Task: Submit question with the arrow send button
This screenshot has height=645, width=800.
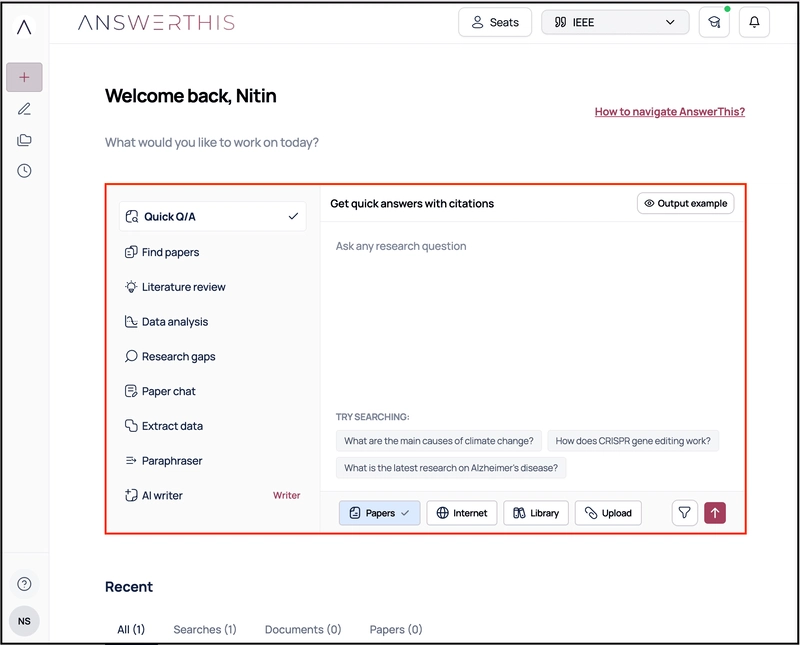Action: pos(715,513)
